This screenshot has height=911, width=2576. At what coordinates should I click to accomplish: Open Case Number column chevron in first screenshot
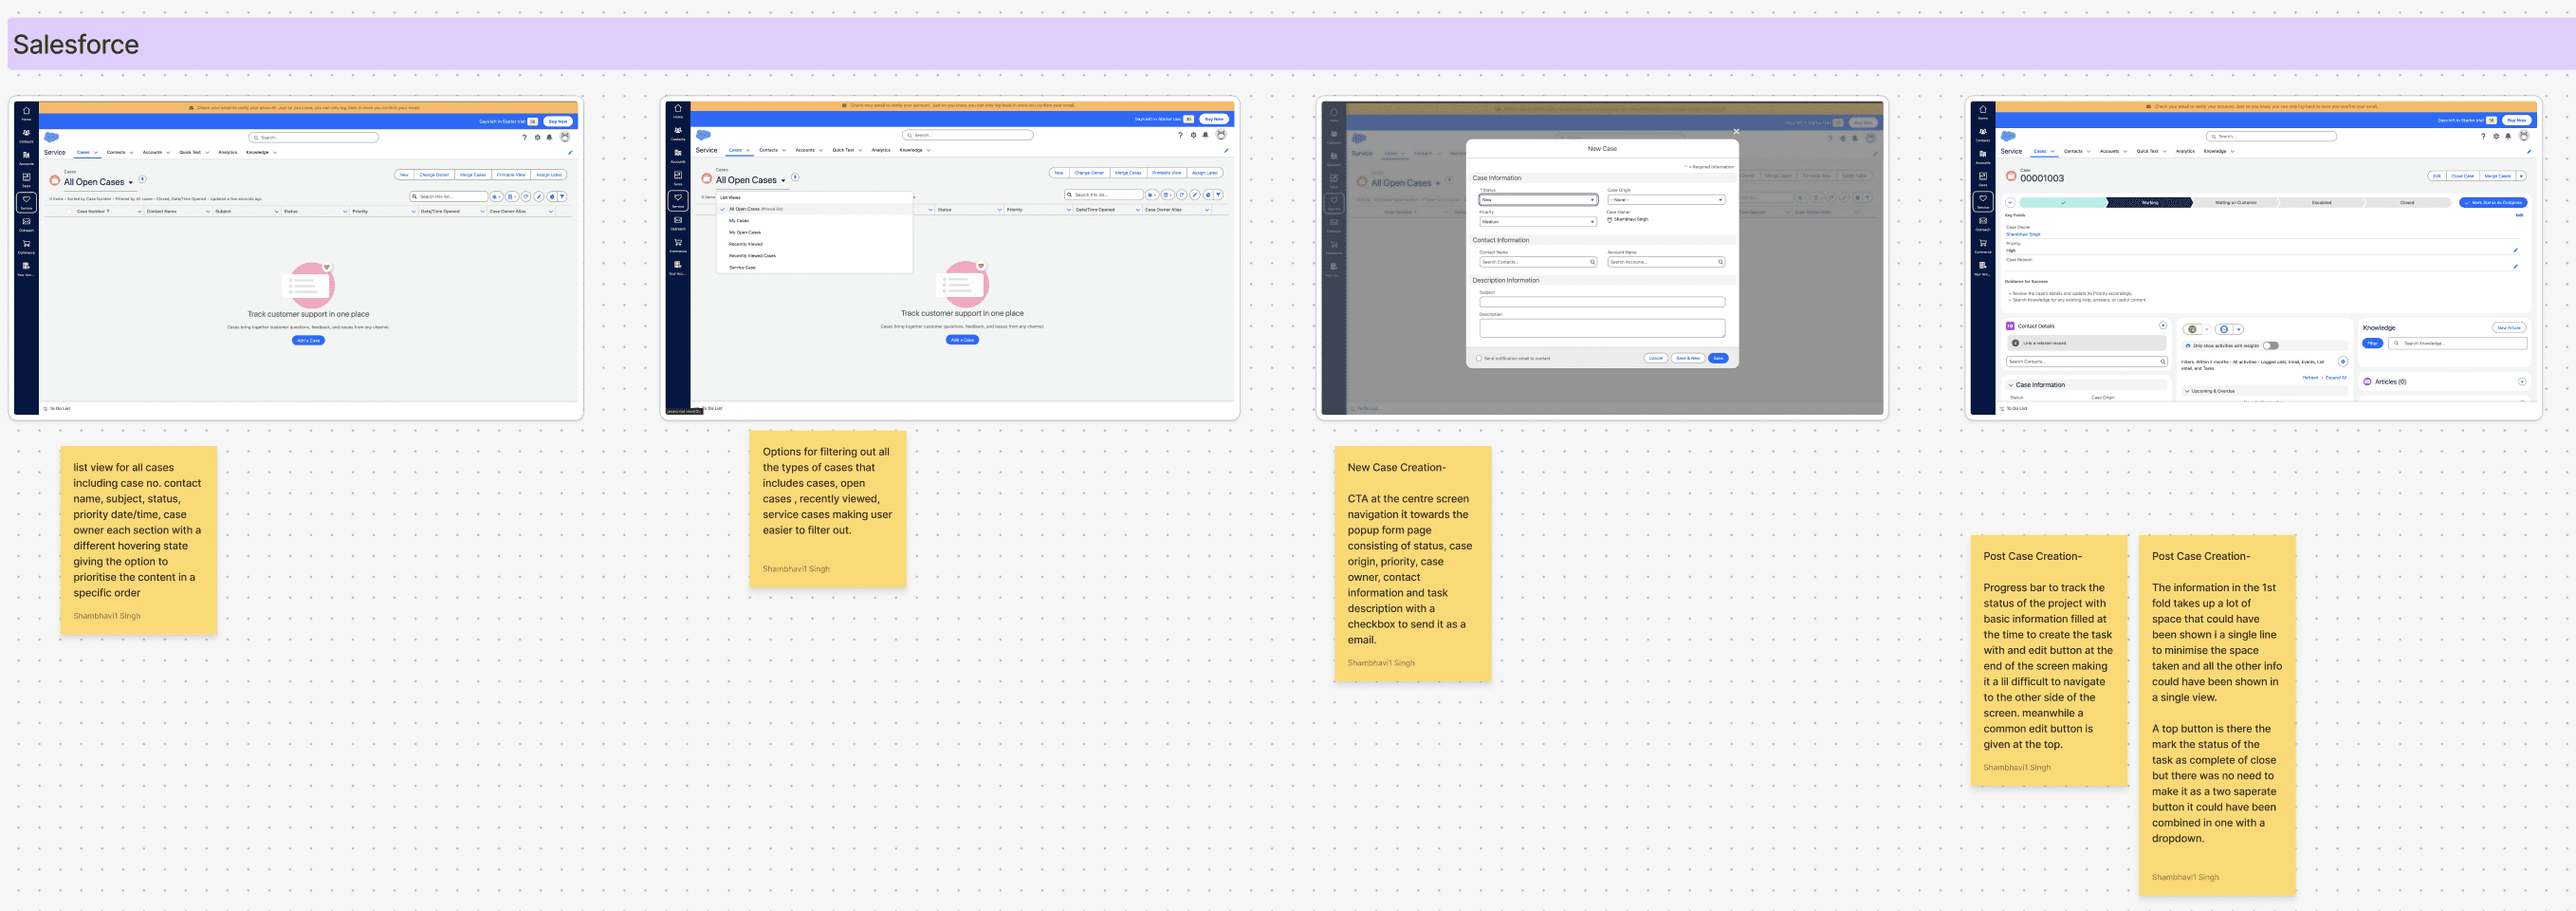point(140,212)
